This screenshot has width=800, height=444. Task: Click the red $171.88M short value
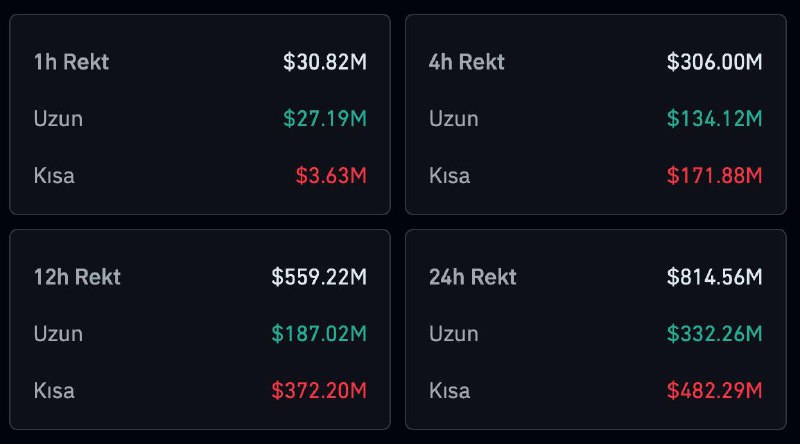tap(715, 176)
